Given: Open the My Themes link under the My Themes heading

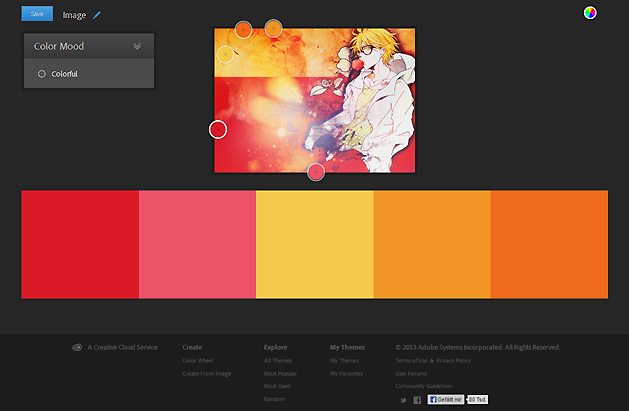Looking at the screenshot, I should (344, 360).
